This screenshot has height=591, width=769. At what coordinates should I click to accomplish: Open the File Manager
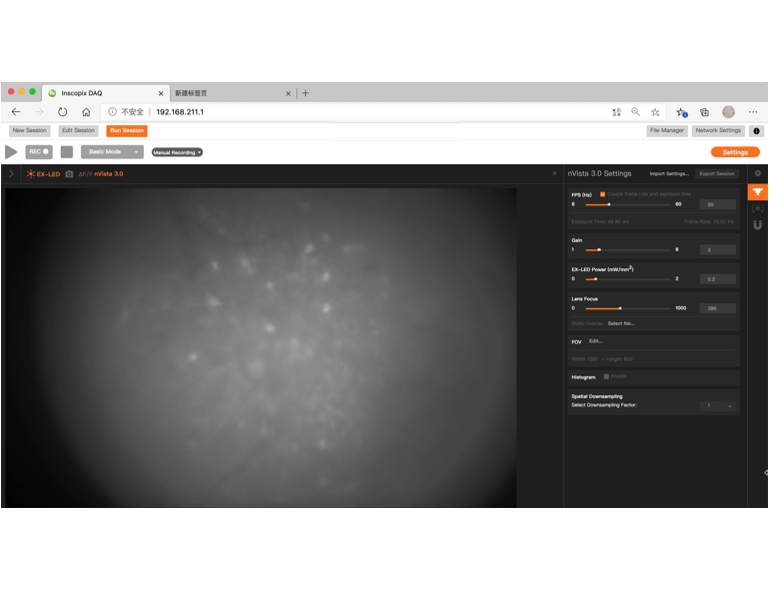pos(666,131)
